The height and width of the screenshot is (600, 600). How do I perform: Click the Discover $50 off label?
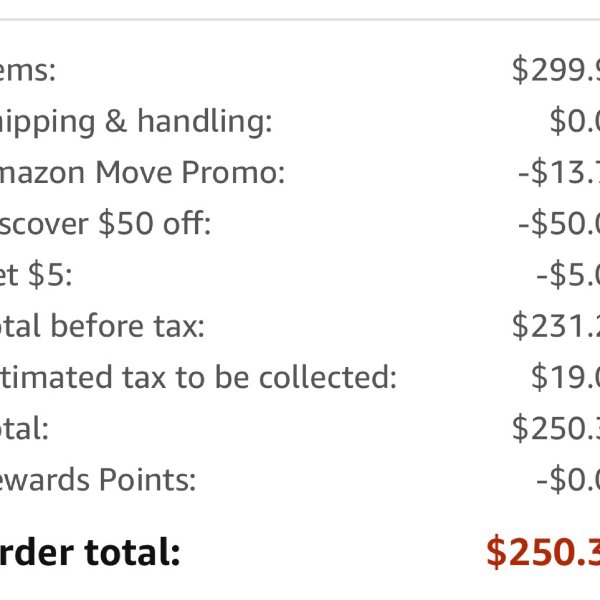[x=105, y=223]
